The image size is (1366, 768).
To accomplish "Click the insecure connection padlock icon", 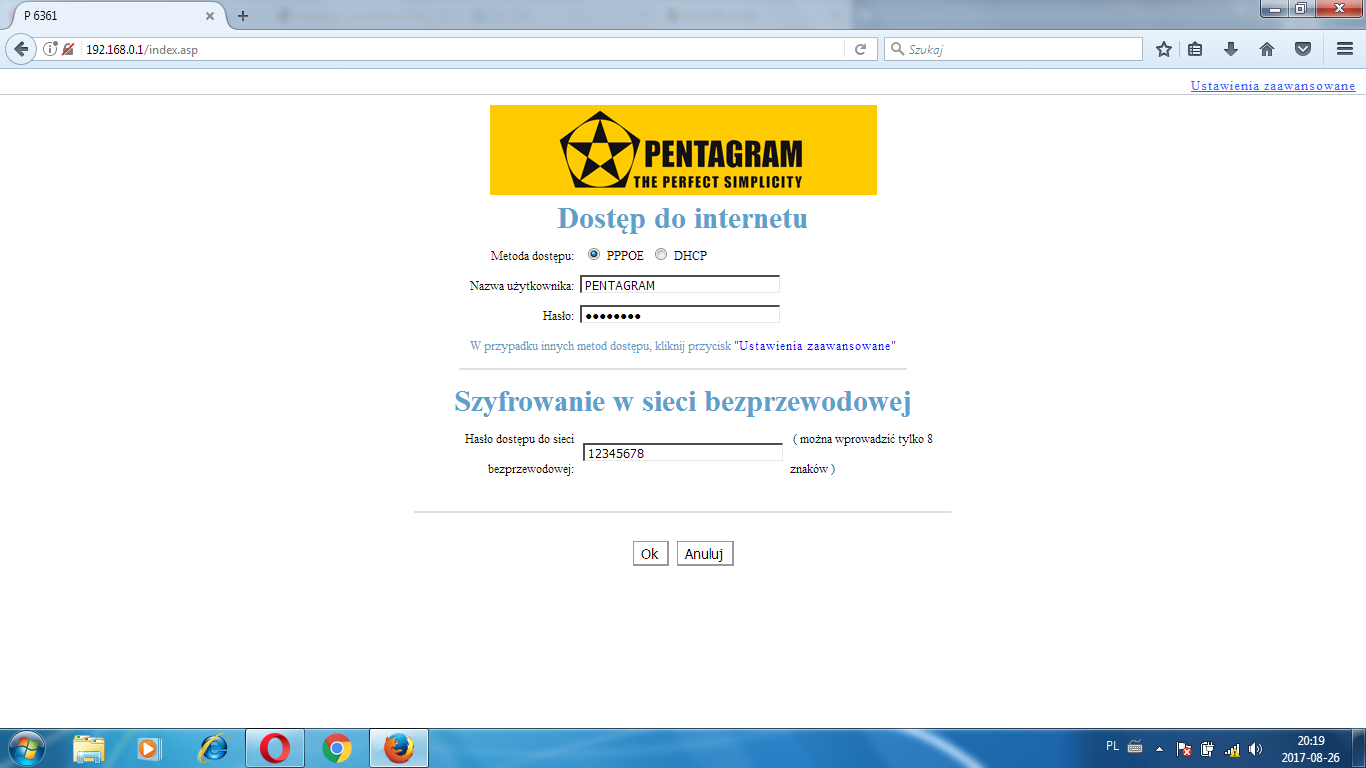I will point(68,49).
